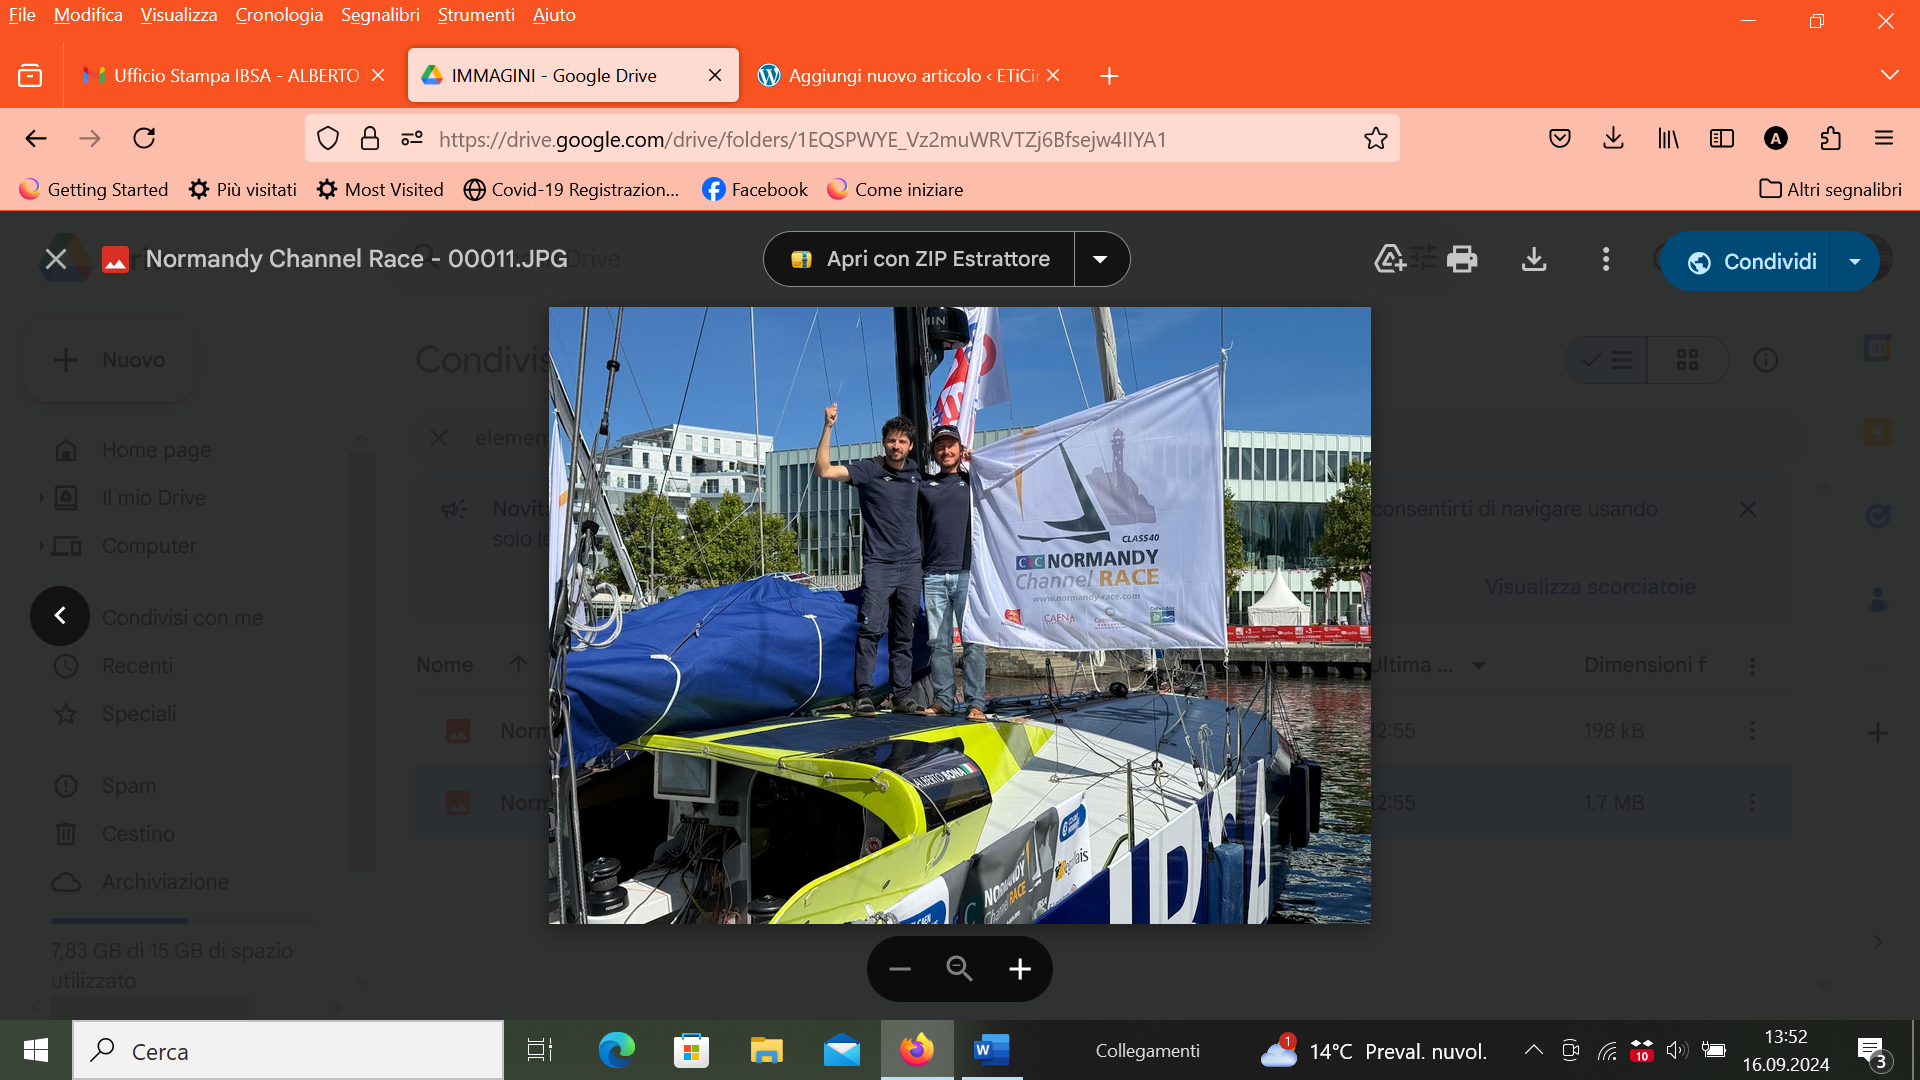Bookmark this page with the star icon
1920x1080 pixels.
[x=1376, y=138]
